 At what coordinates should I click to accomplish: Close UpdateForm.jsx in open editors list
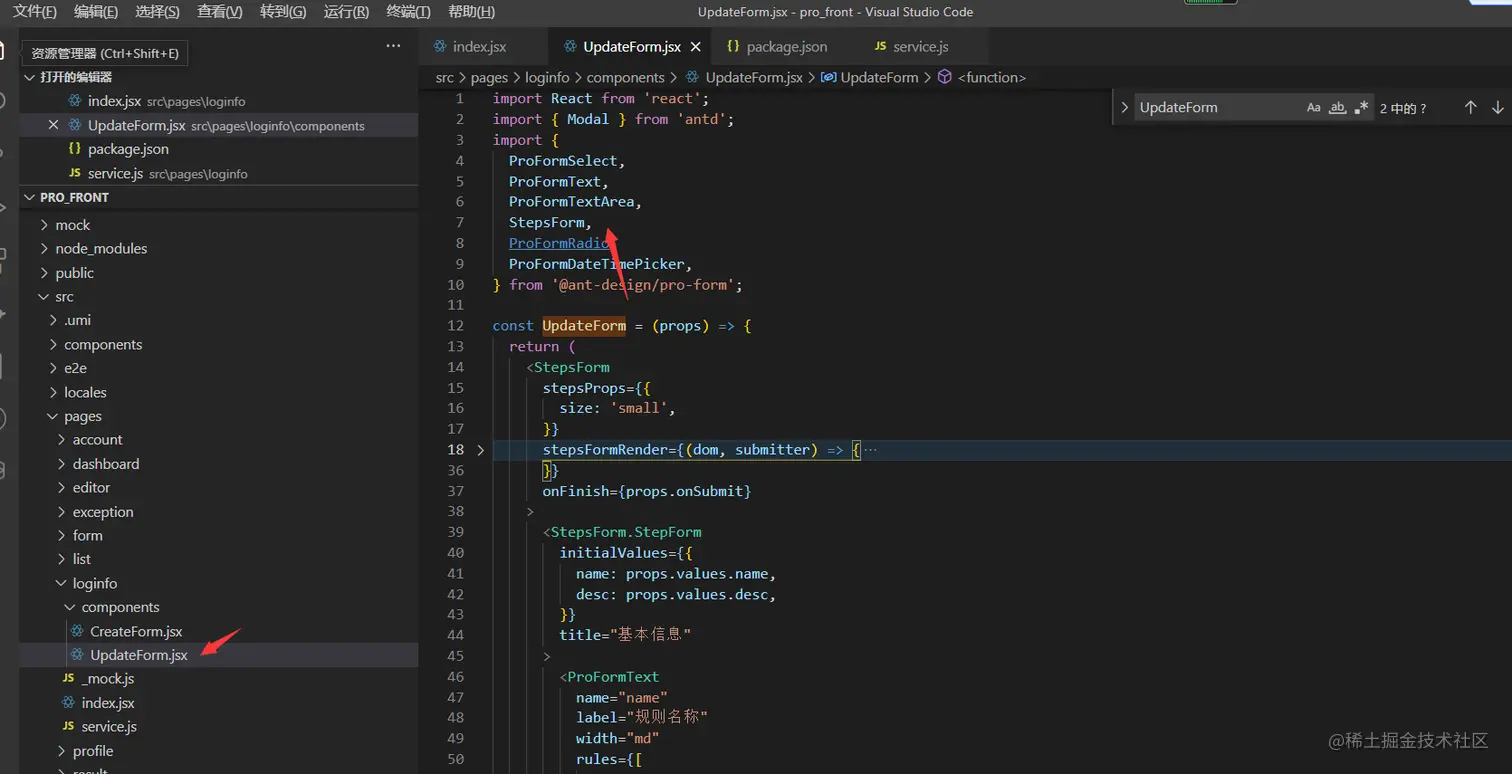click(x=54, y=125)
